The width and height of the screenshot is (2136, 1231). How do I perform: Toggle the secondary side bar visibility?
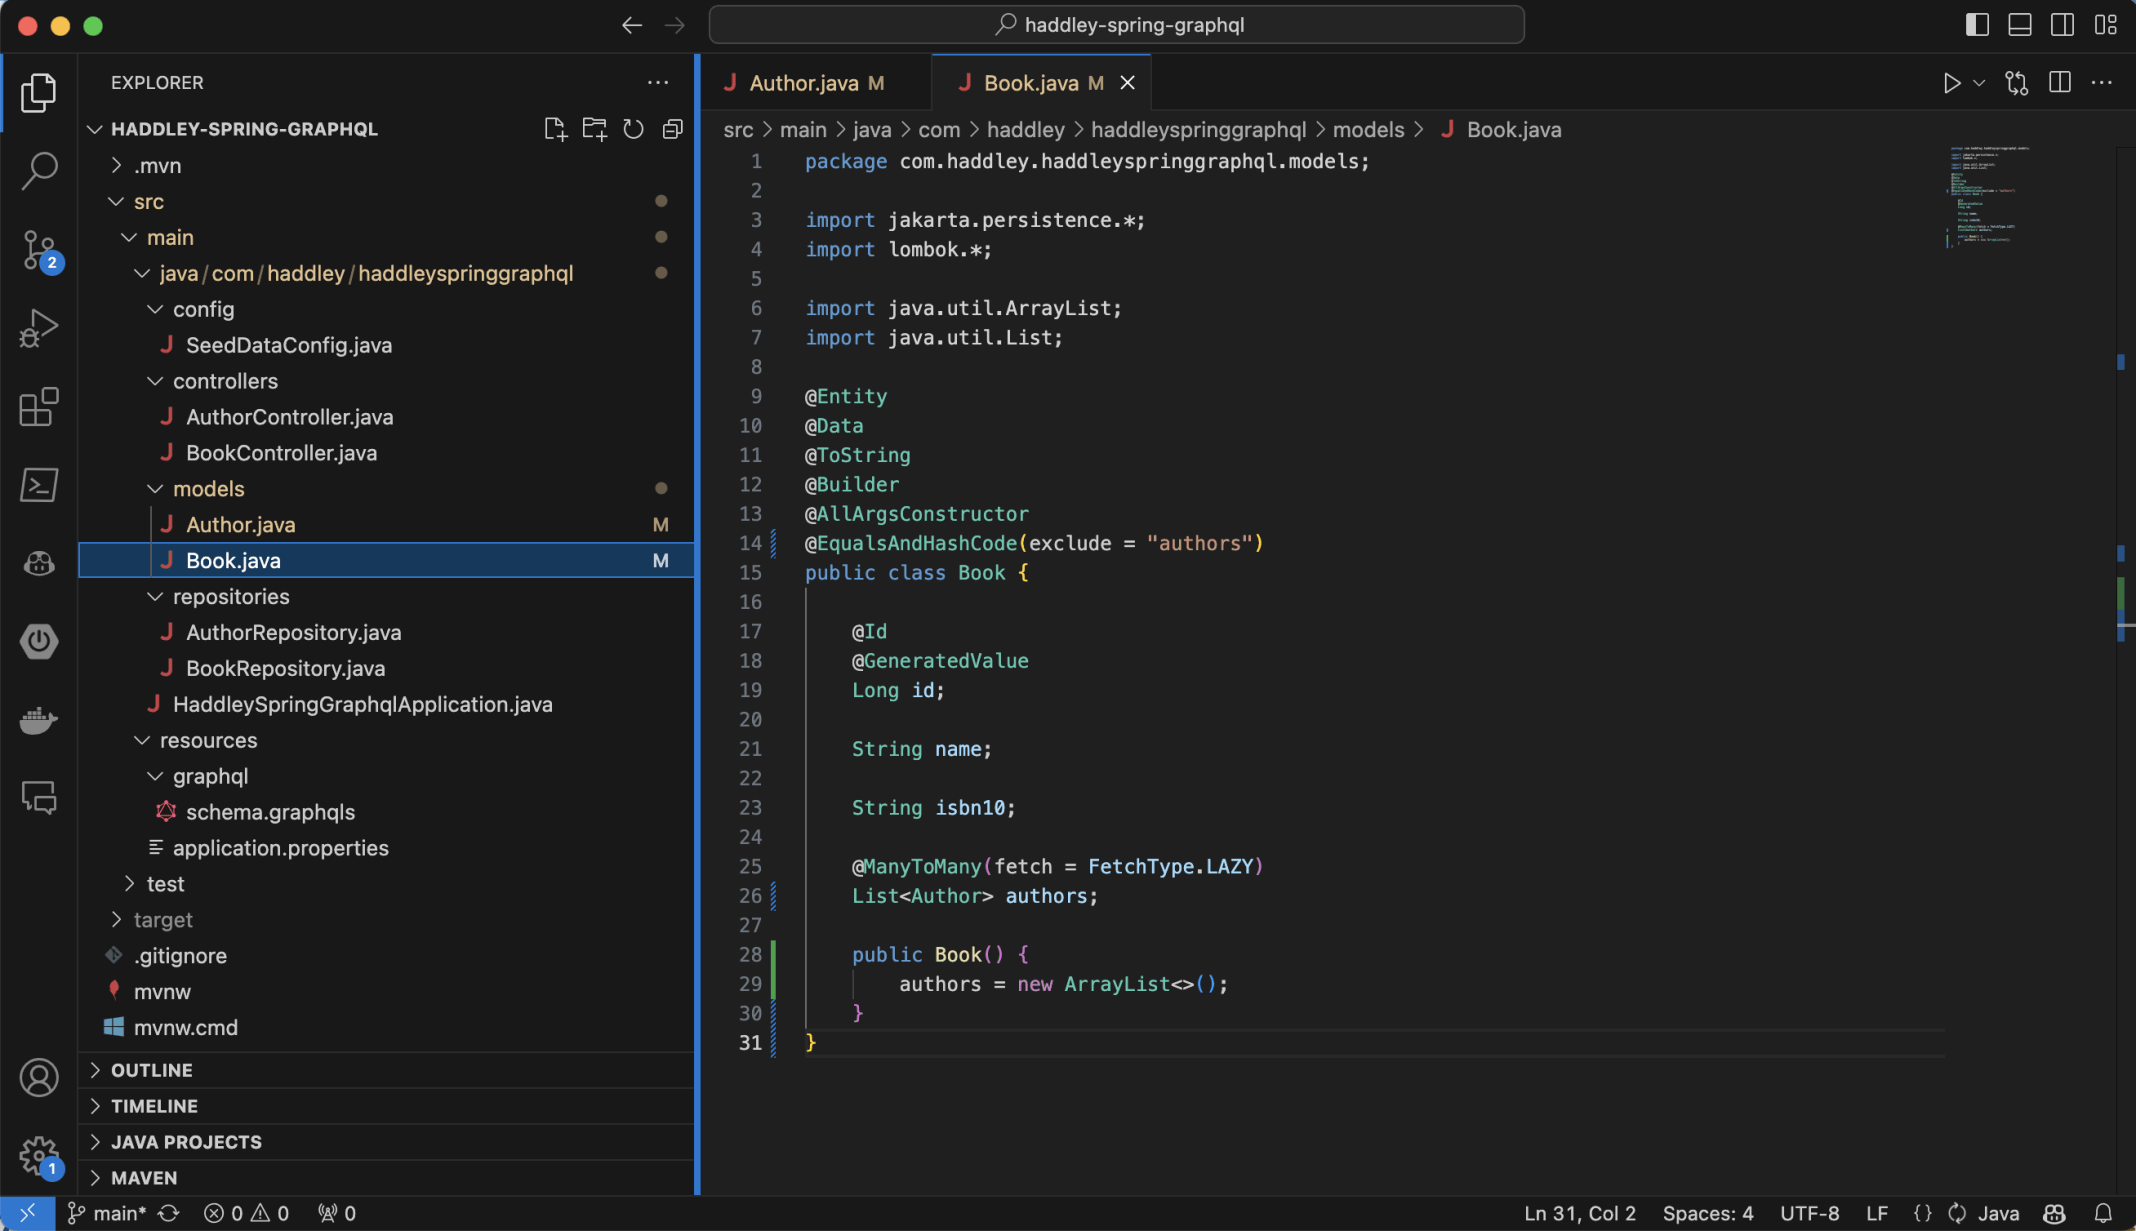pyautogui.click(x=2062, y=25)
